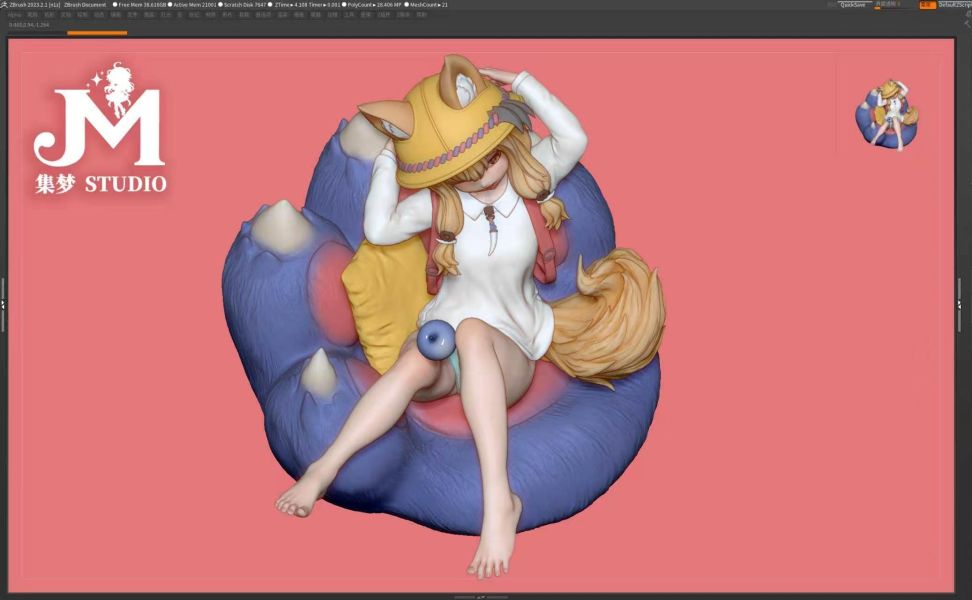
Task: Click the QuickSave button
Action: click(852, 5)
